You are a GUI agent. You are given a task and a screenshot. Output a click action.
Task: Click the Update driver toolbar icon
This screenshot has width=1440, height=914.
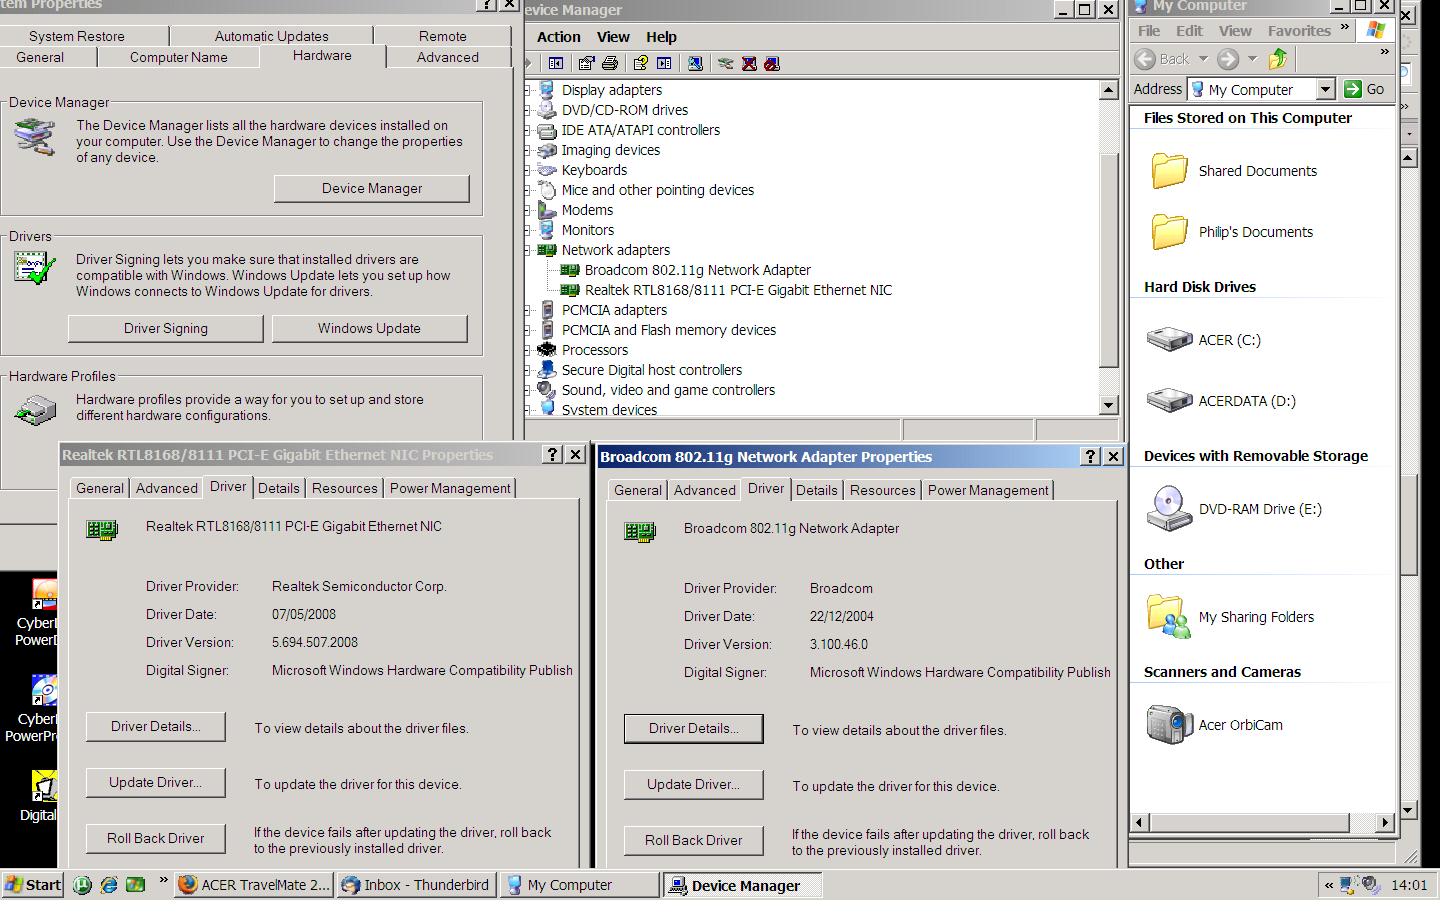[726, 63]
